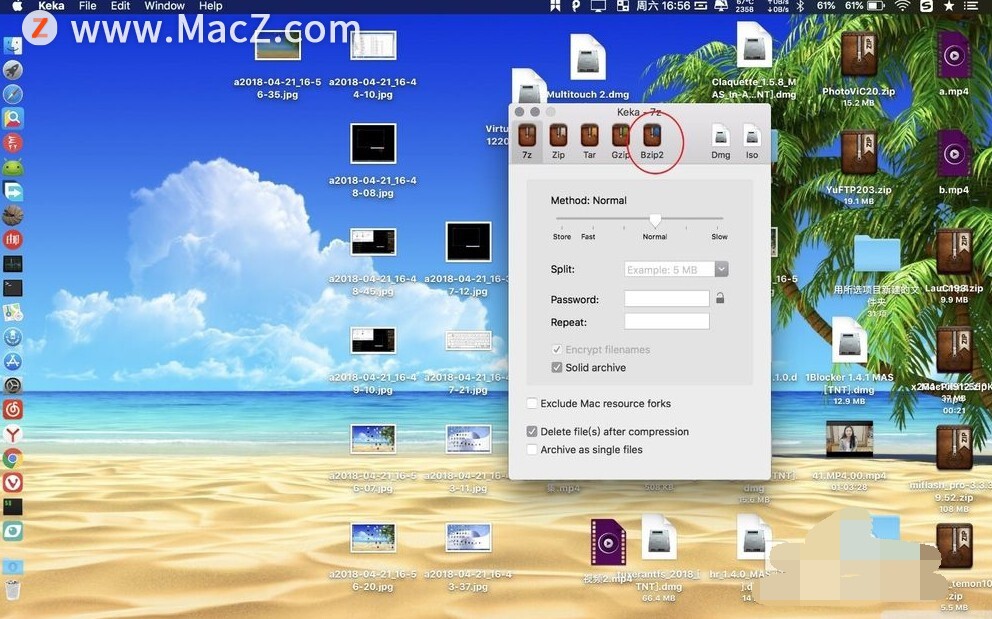Select the Dmg format icon in Keka
Viewport: 992px width, 619px height.
[721, 135]
